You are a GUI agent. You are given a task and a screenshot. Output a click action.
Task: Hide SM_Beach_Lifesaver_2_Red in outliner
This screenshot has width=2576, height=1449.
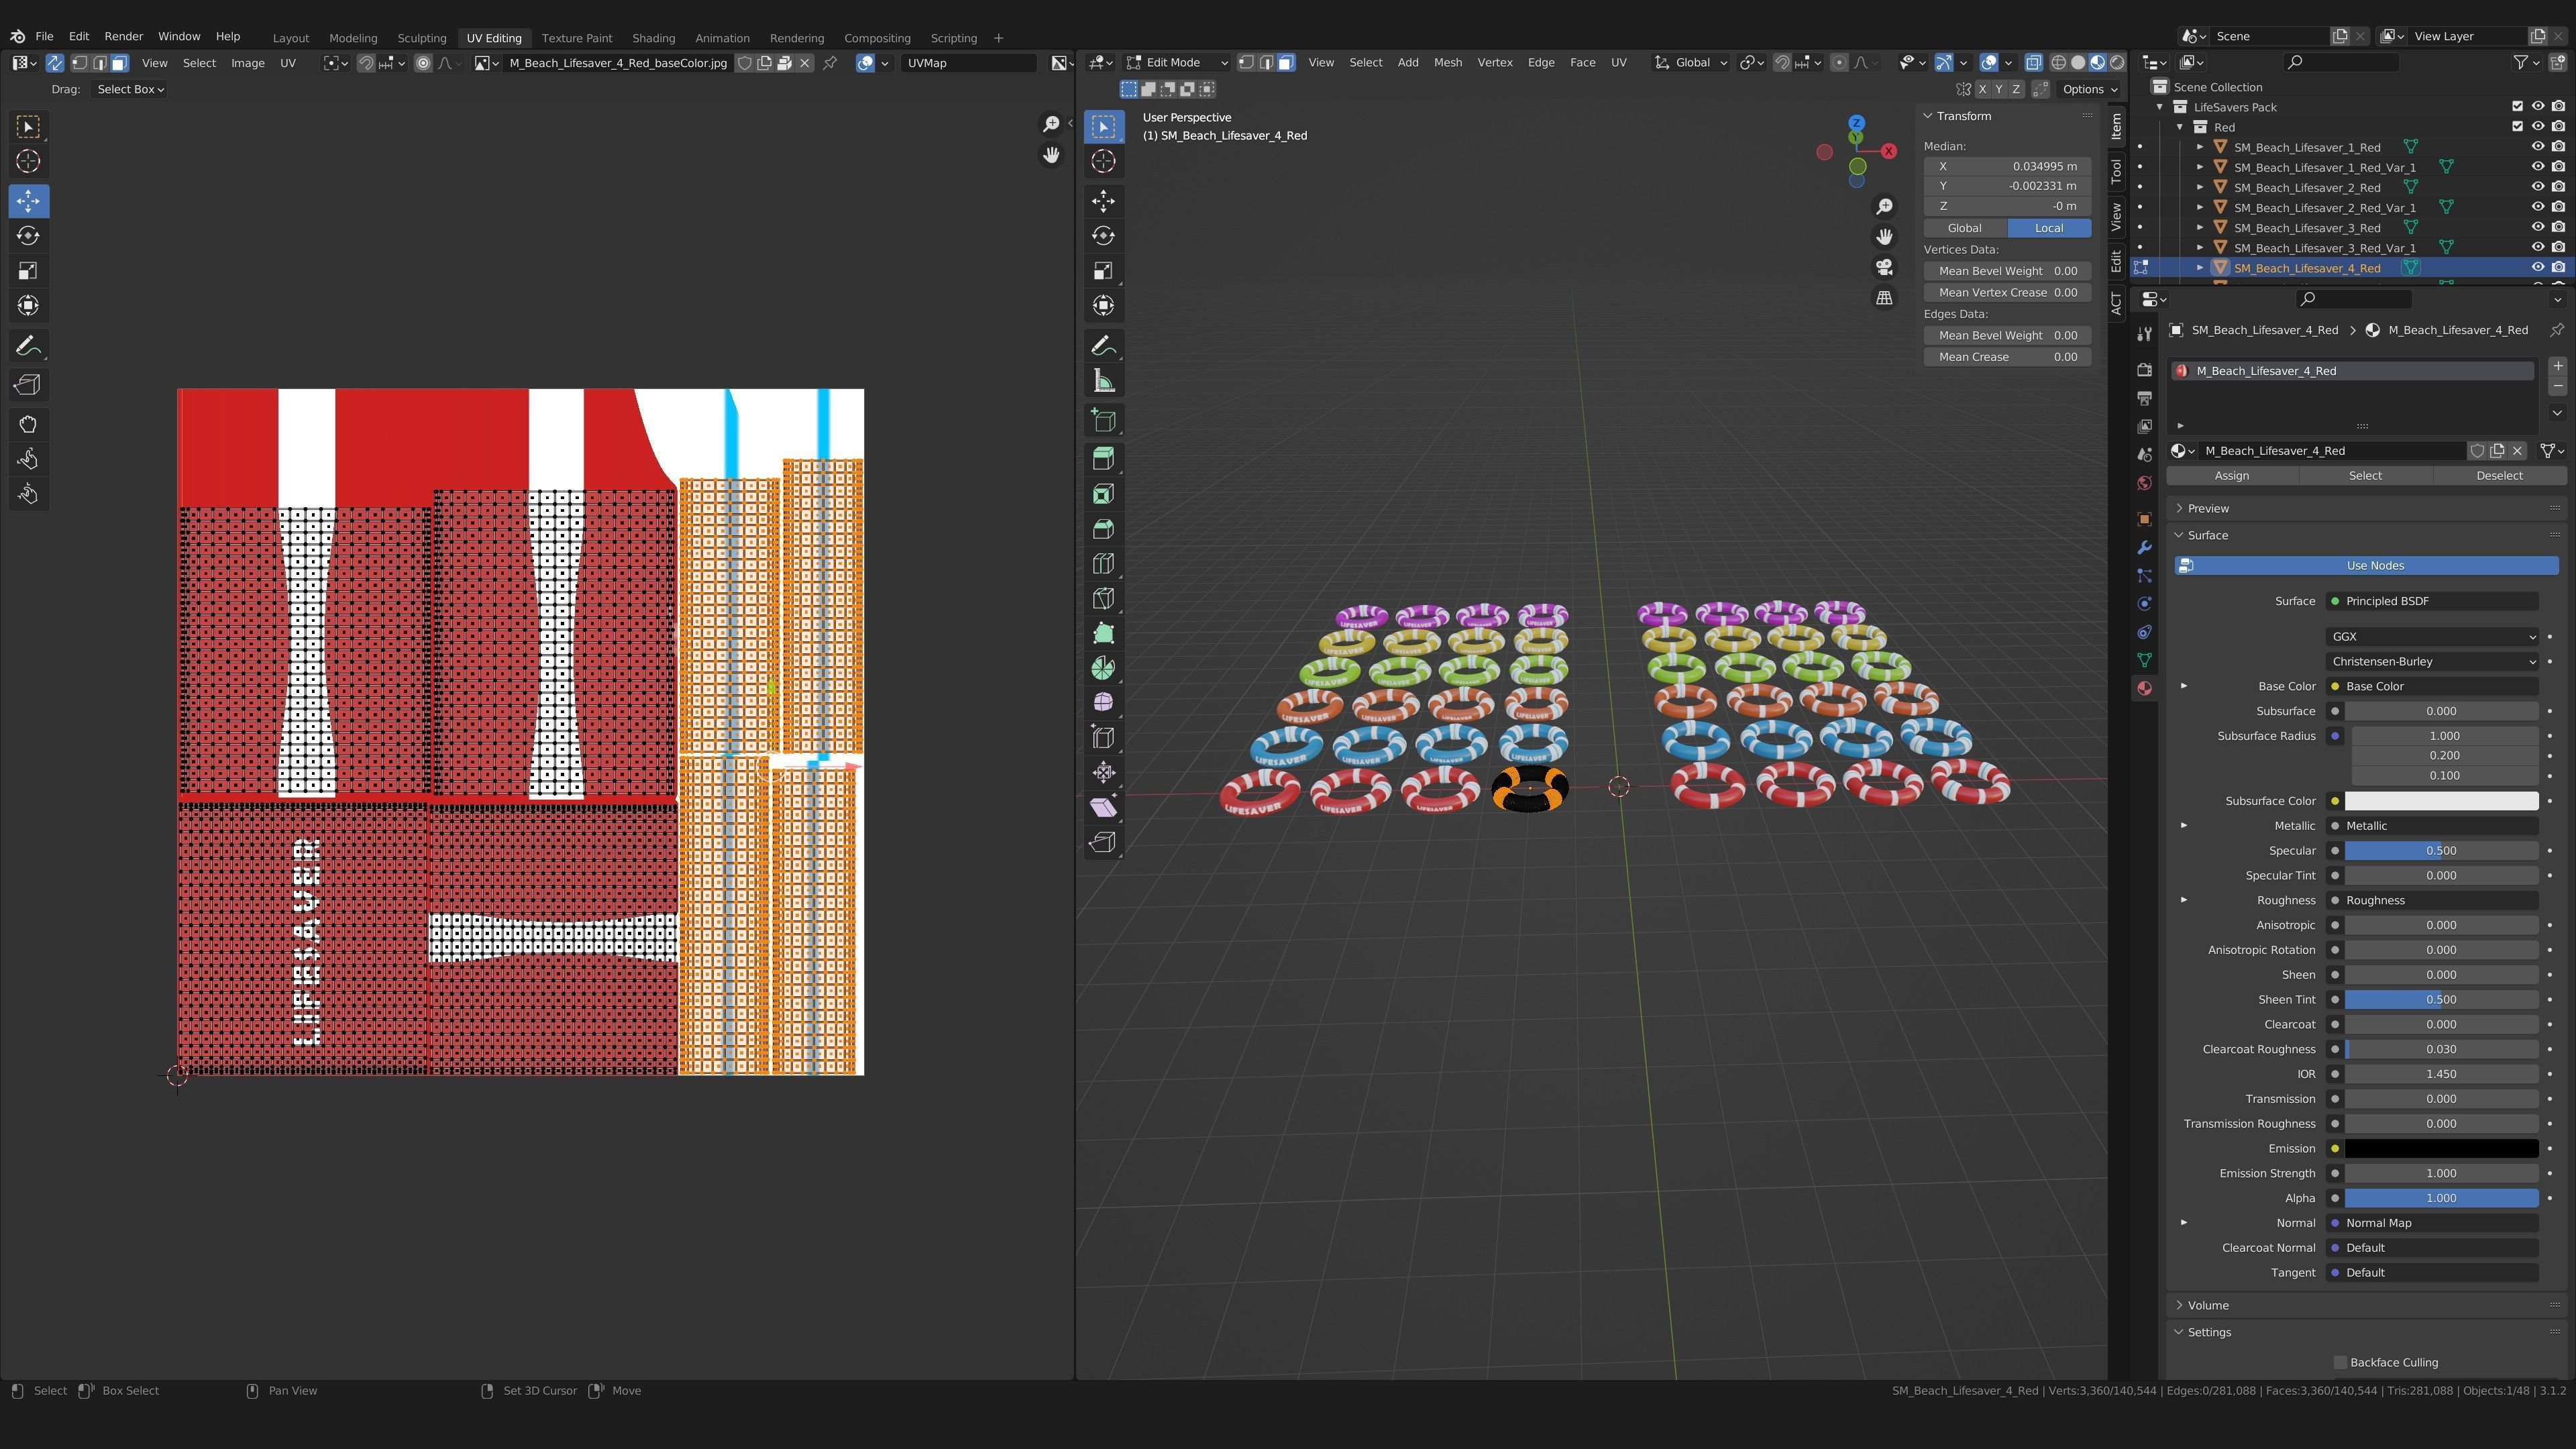click(2537, 187)
